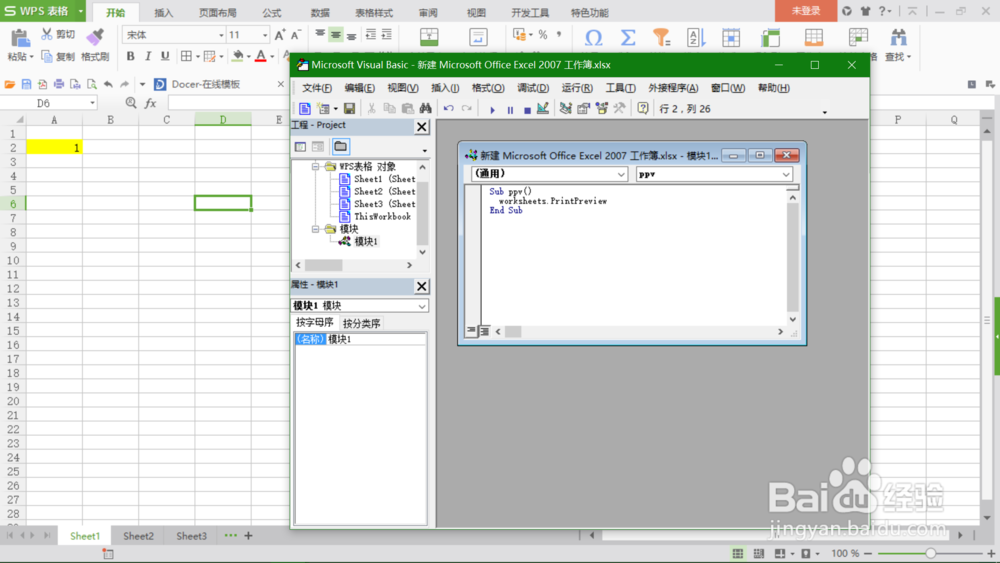Switch to WPS host view via first VBA toolbar icon

point(305,108)
